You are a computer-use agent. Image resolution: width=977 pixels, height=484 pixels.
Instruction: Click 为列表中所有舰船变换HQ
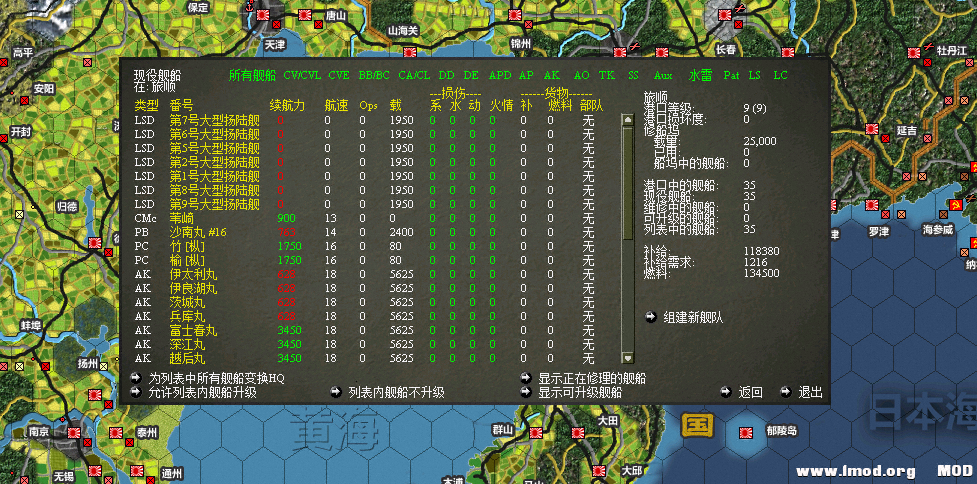pos(217,378)
